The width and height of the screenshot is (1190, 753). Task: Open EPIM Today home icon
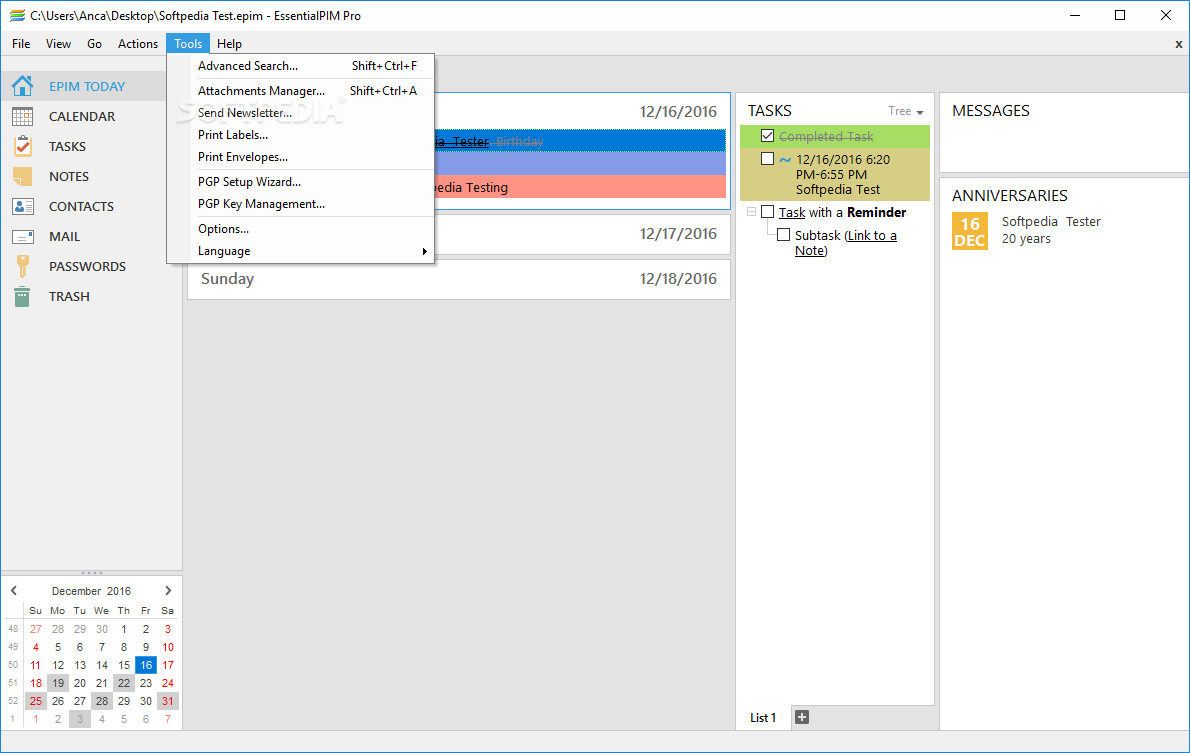[x=22, y=87]
